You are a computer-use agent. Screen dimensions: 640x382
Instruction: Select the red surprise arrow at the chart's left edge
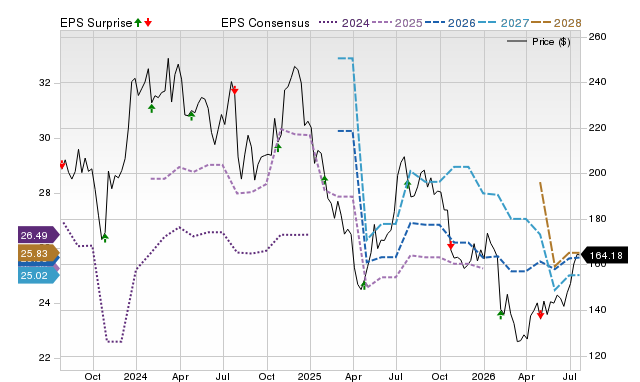[x=62, y=165]
